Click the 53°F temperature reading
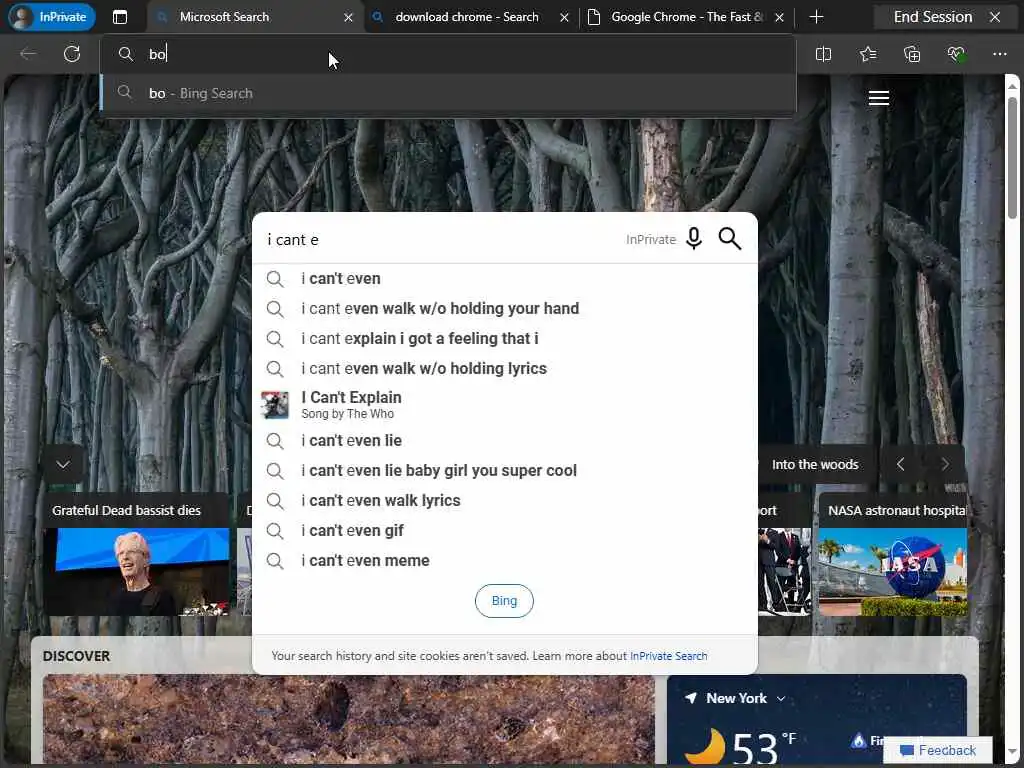 [764, 747]
